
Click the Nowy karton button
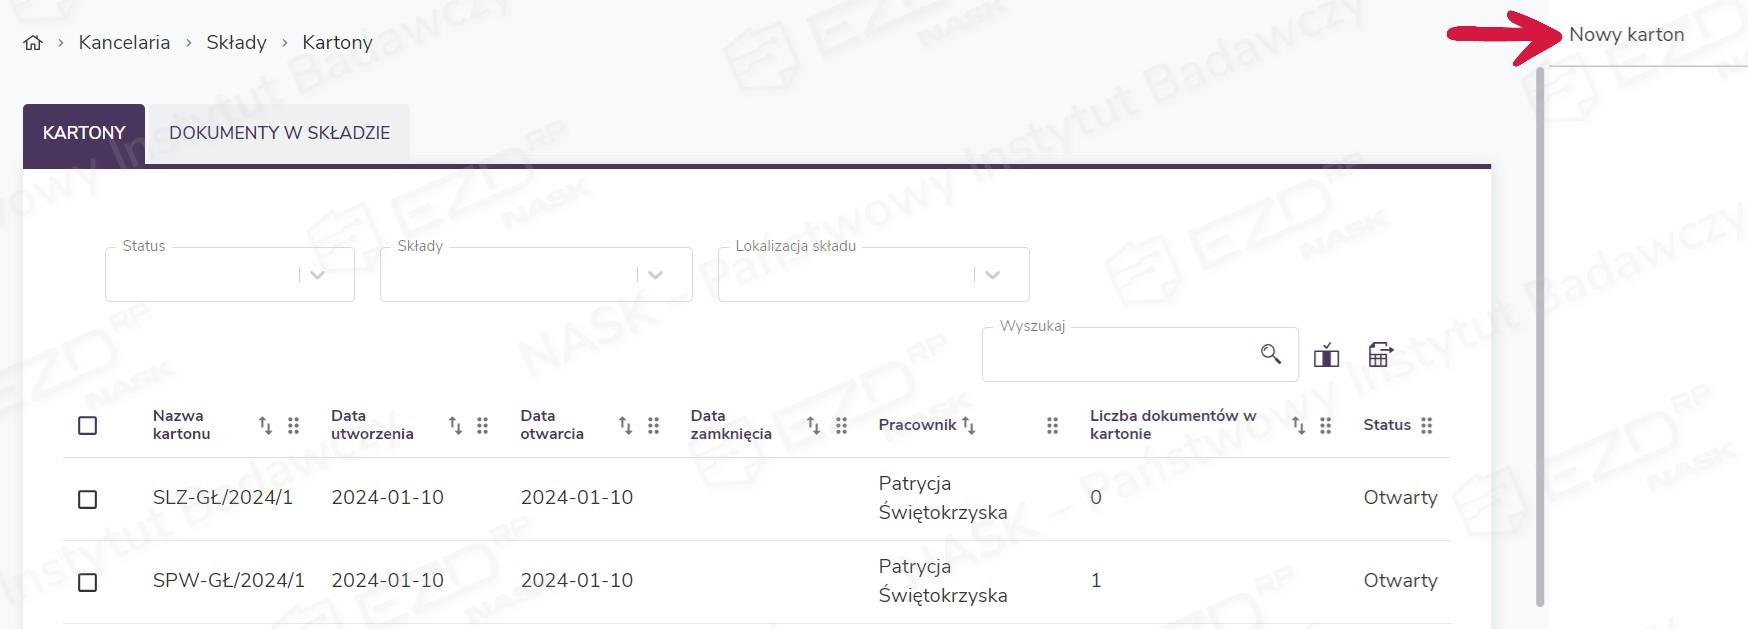tap(1626, 35)
